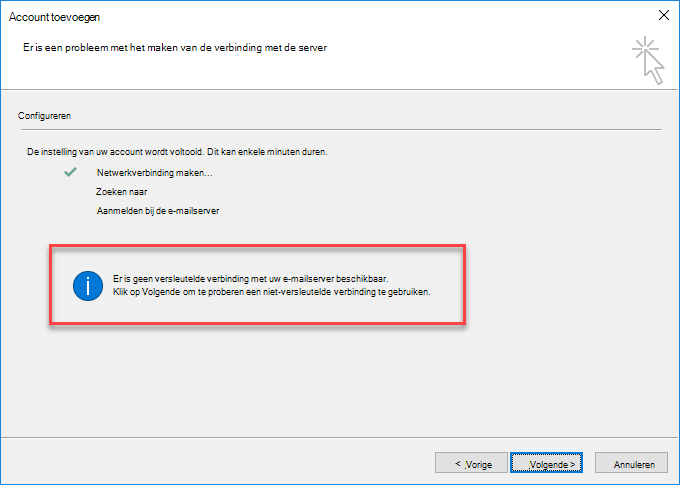Click the blue information icon
This screenshot has height=485, width=680.
[x=88, y=286]
